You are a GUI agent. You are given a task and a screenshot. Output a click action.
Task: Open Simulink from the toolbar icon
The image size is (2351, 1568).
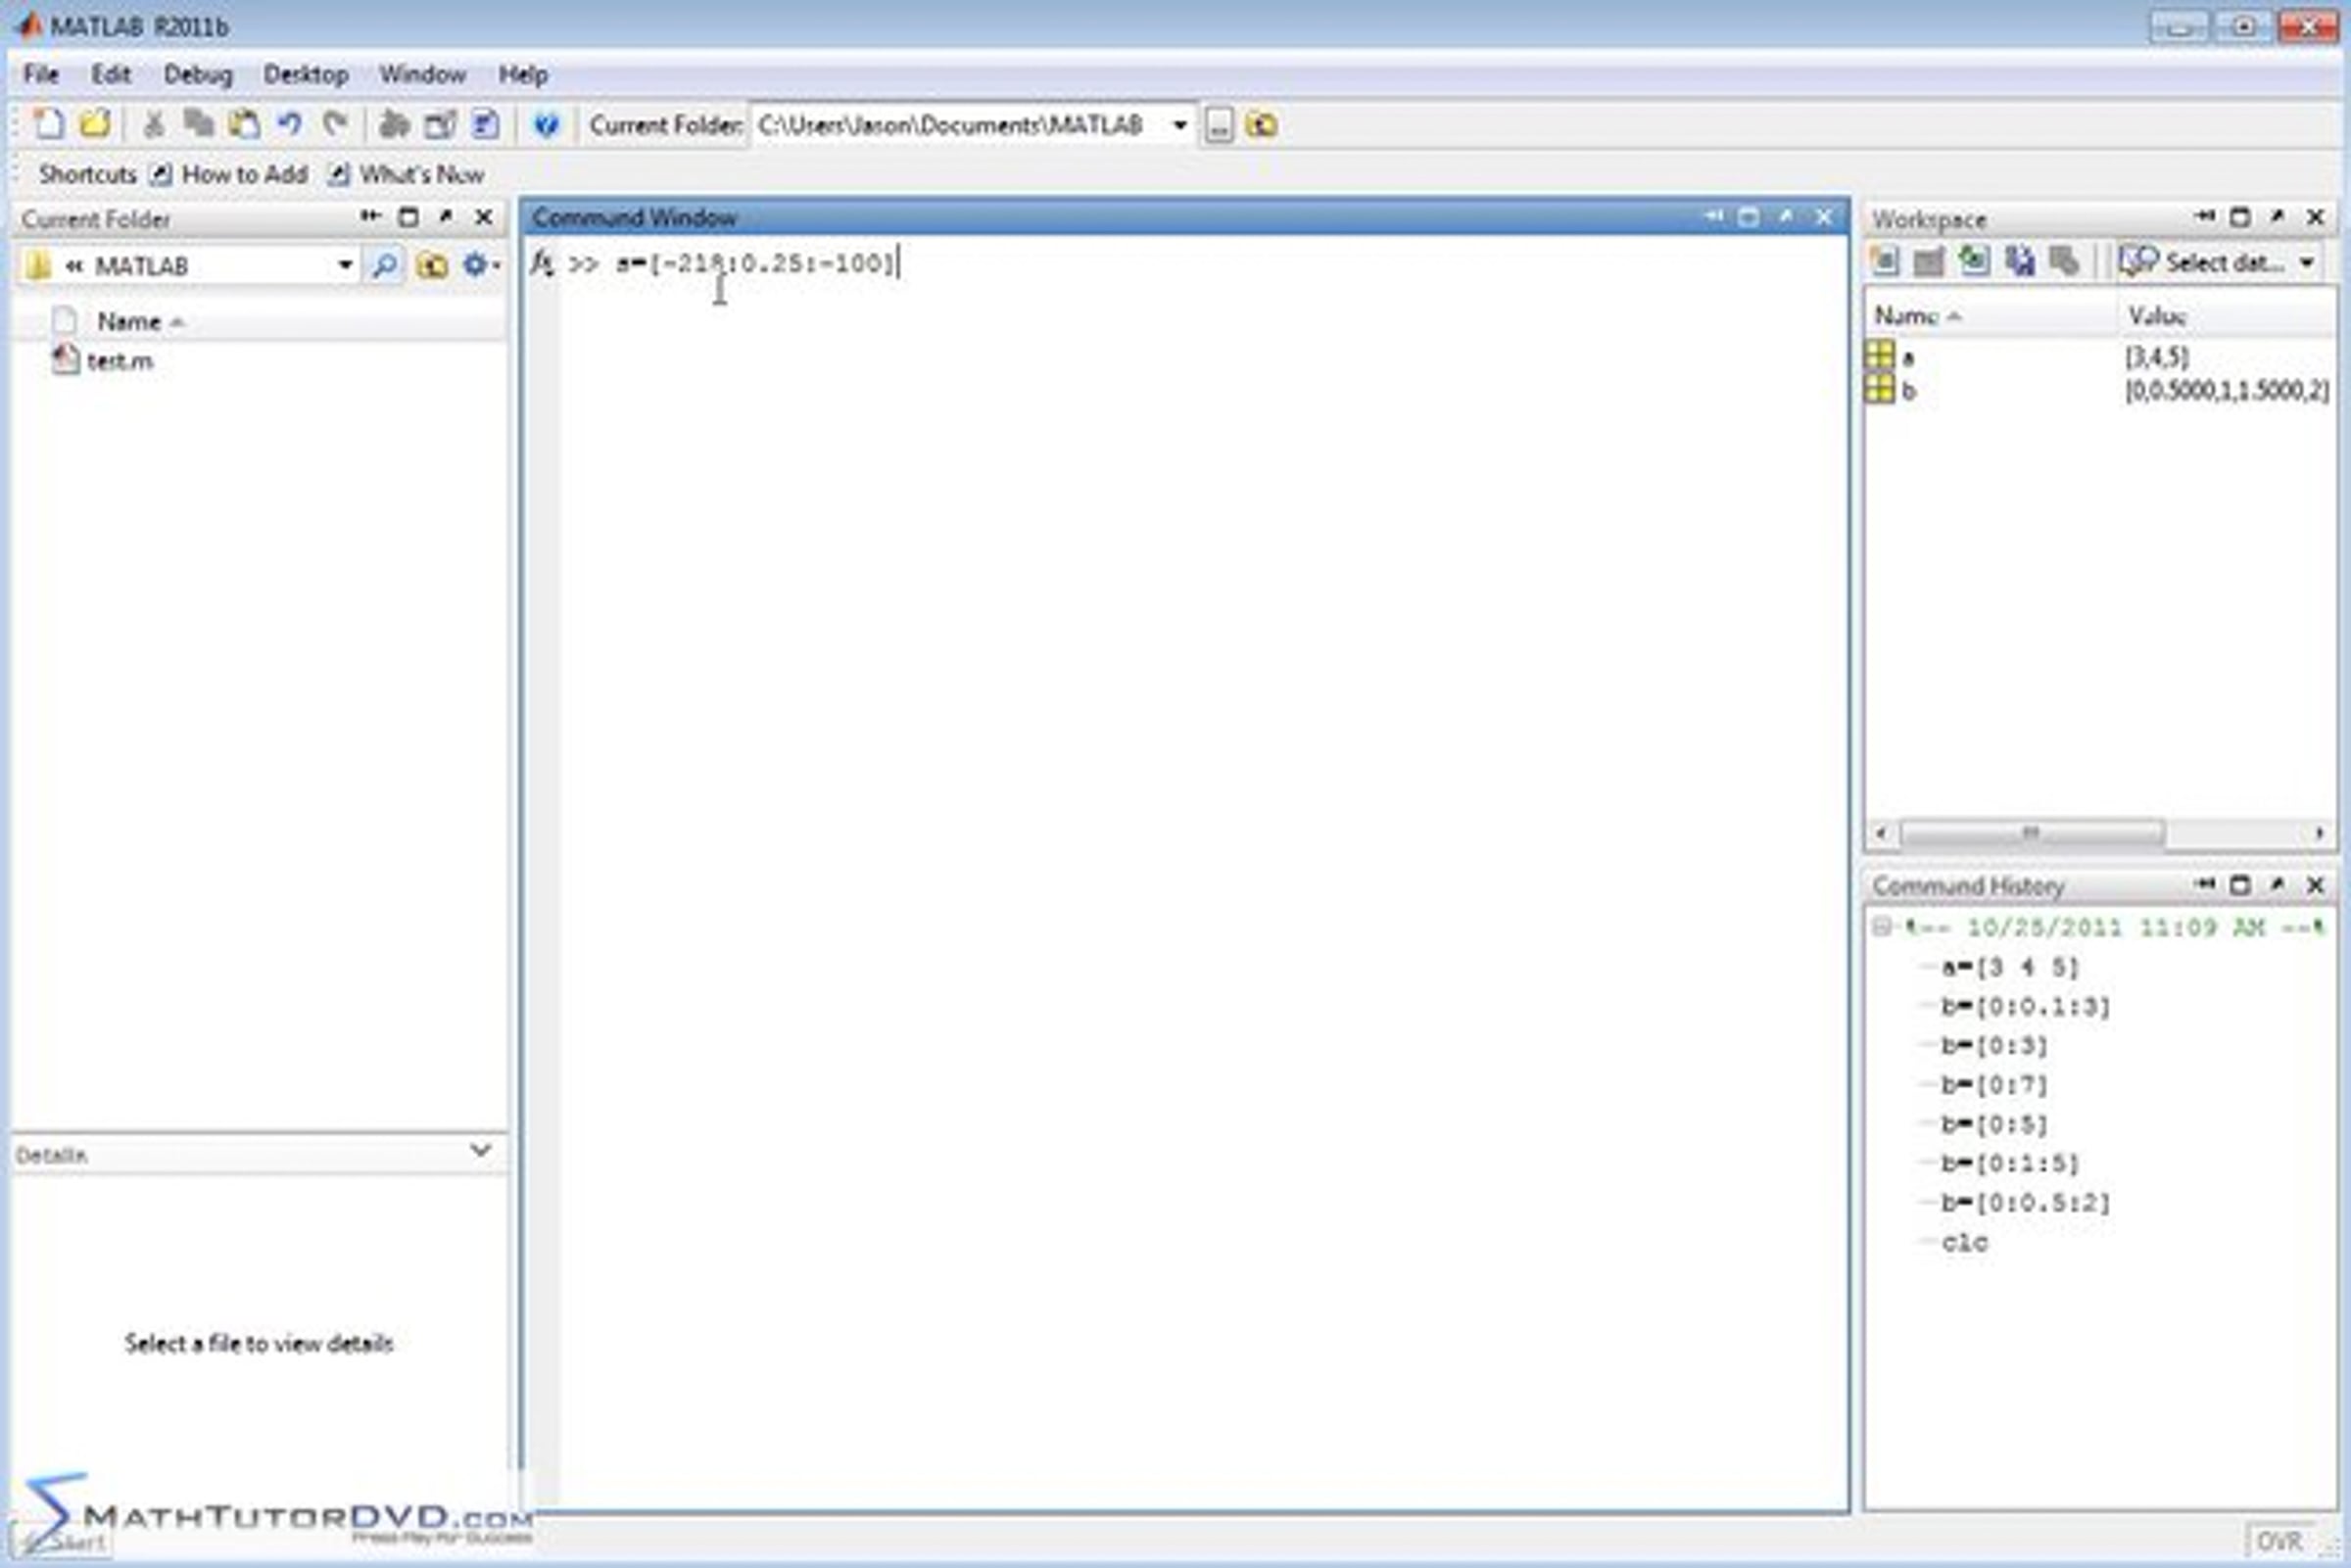395,124
